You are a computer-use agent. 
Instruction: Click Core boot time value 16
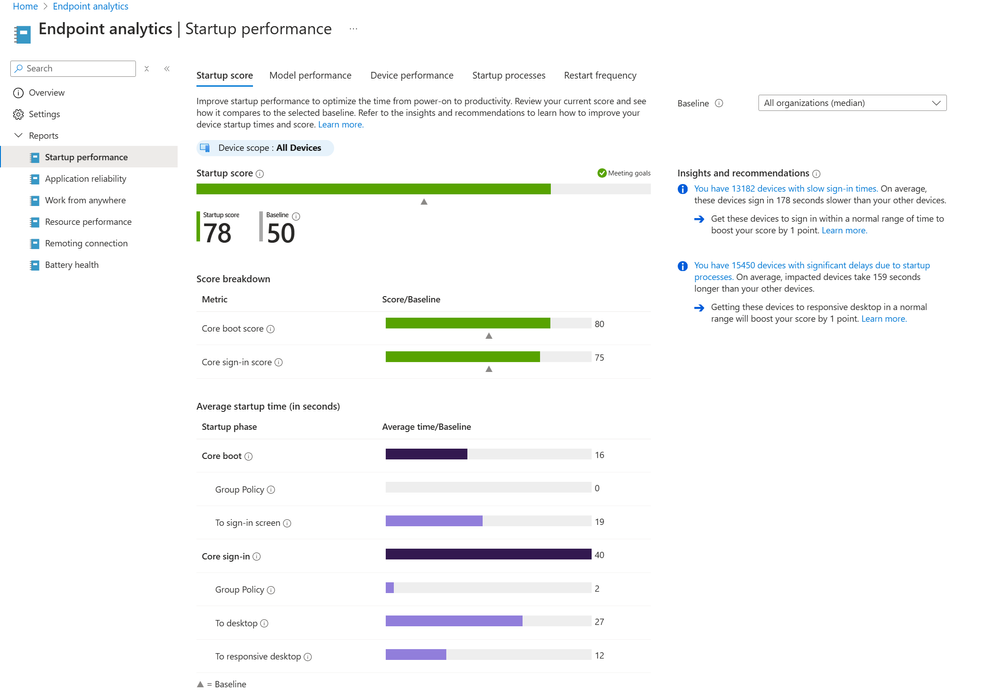pos(599,455)
